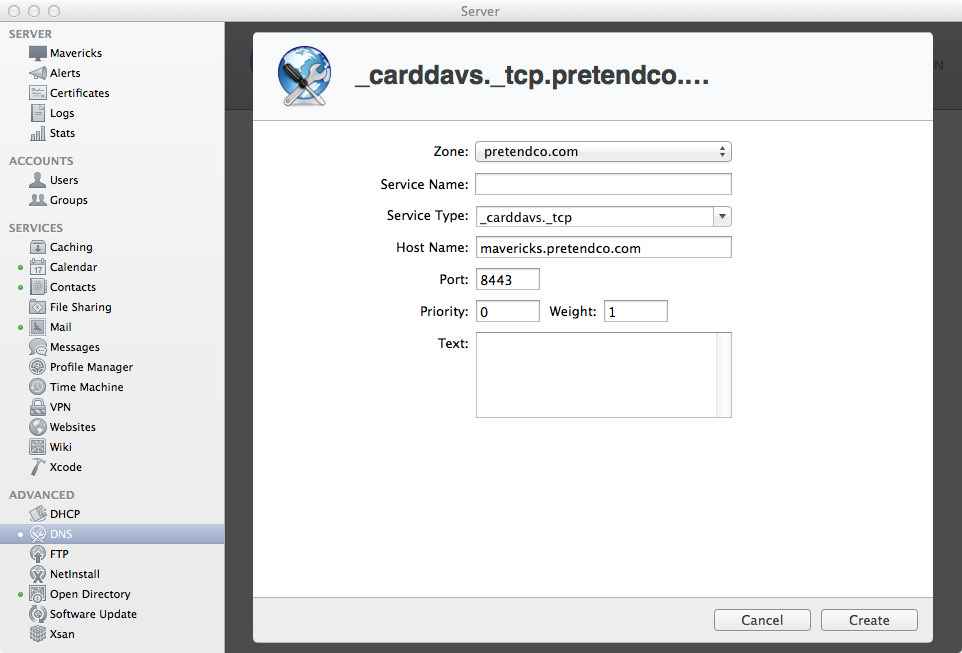Open the Messages service icon
Image resolution: width=962 pixels, height=653 pixels.
[x=37, y=347]
